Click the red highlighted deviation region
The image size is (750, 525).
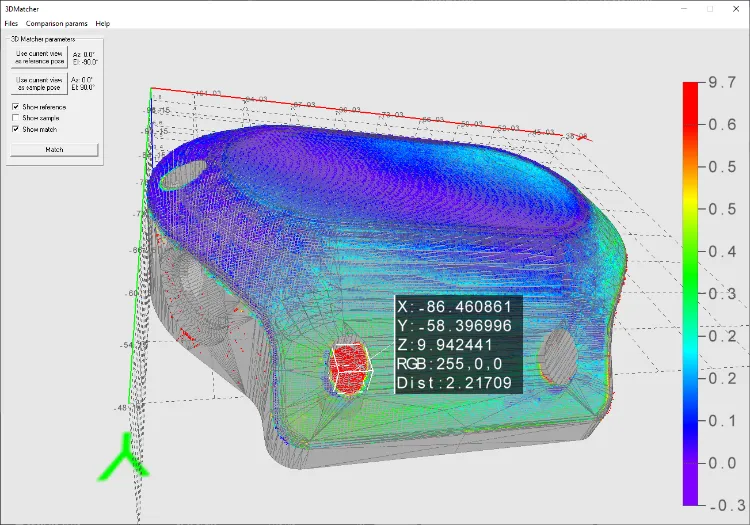click(x=350, y=369)
